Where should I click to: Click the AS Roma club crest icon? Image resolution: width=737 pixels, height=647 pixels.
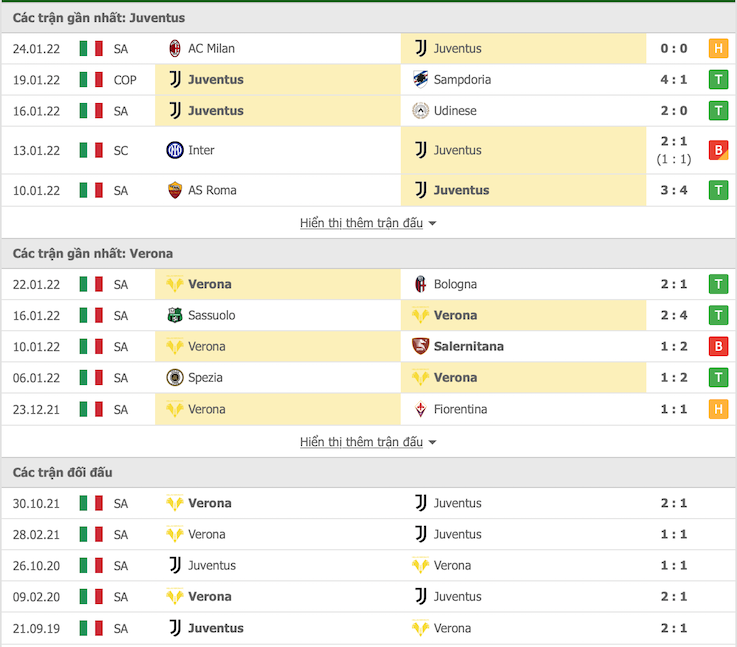pos(175,190)
